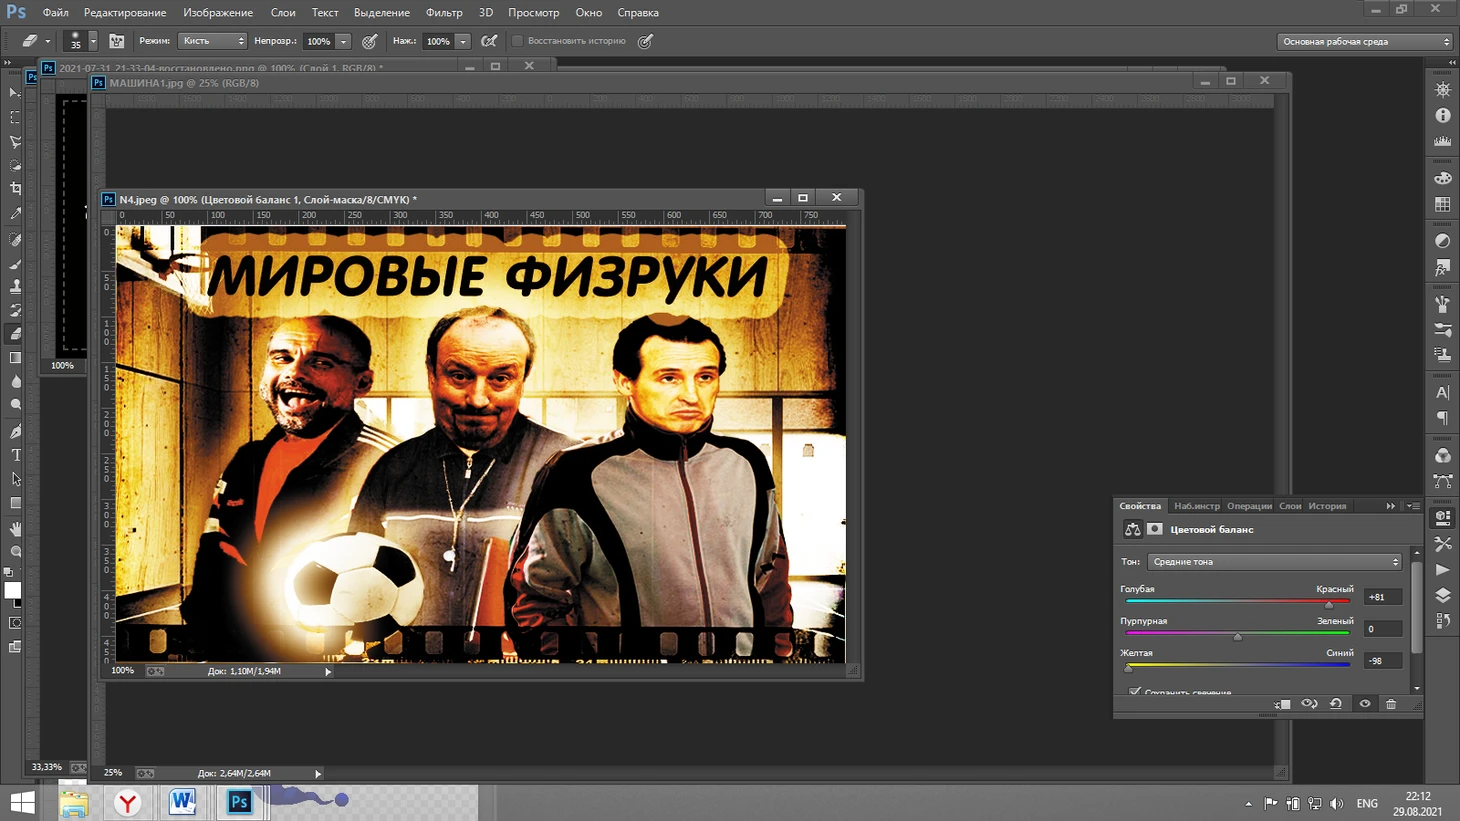Screen dimensions: 1460x821
Task: Open the Swatches grid panel icon
Action: coord(1442,204)
